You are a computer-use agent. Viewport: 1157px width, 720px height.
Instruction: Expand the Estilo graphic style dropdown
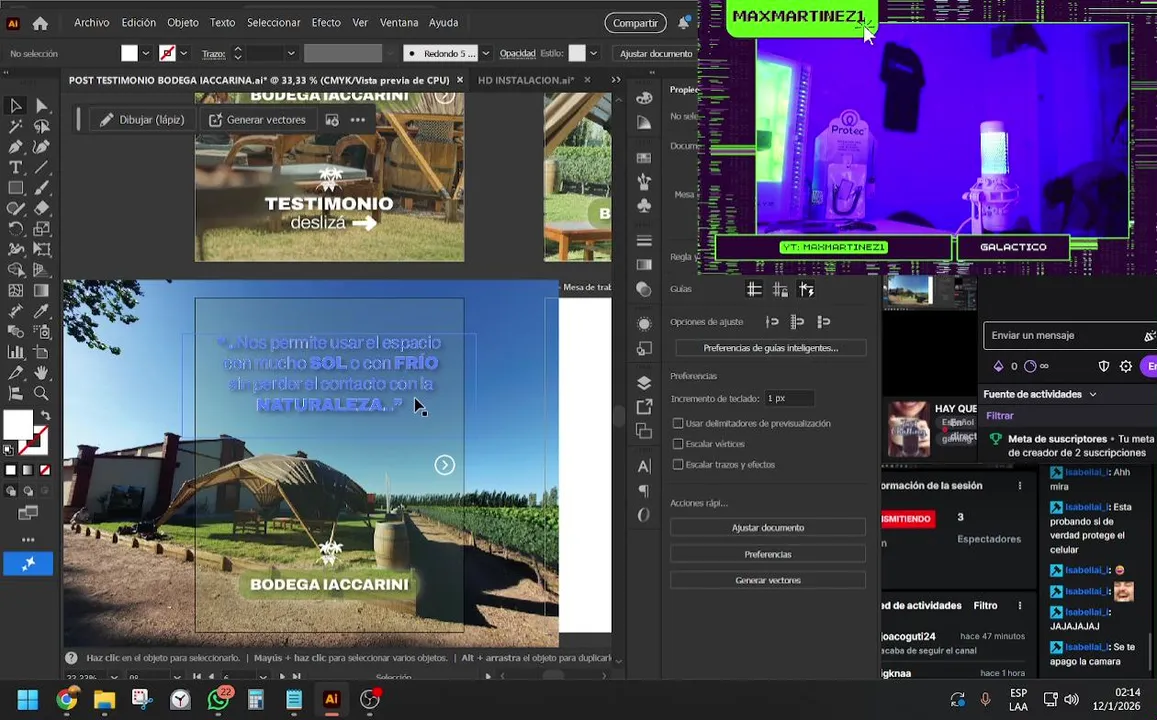(x=593, y=53)
